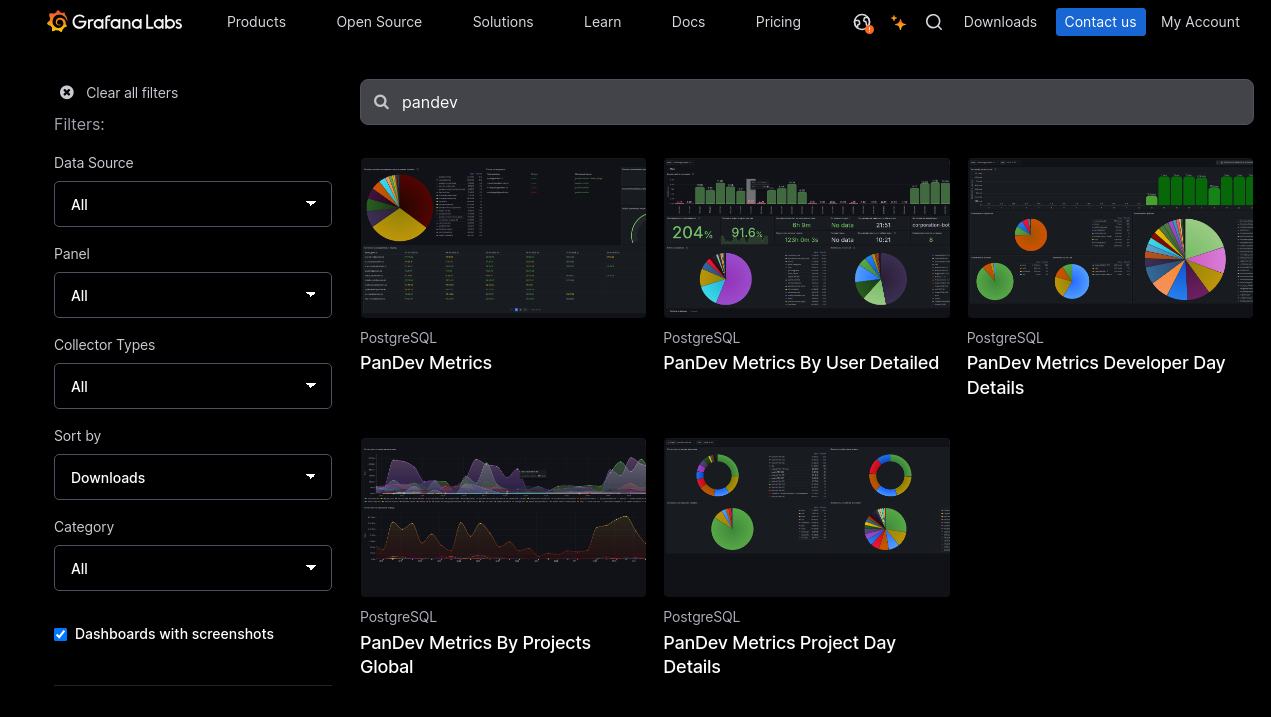Toggle Dashboards with screenshots checkbox
The height and width of the screenshot is (717, 1271).
[x=61, y=634]
